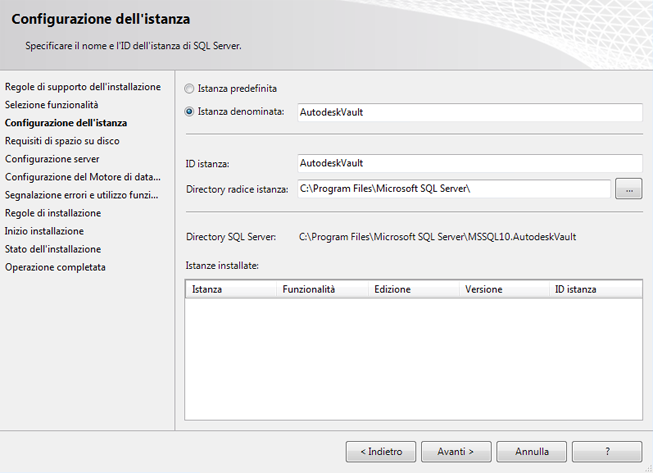Select Requisiti di spazio su disco step

pos(62,141)
